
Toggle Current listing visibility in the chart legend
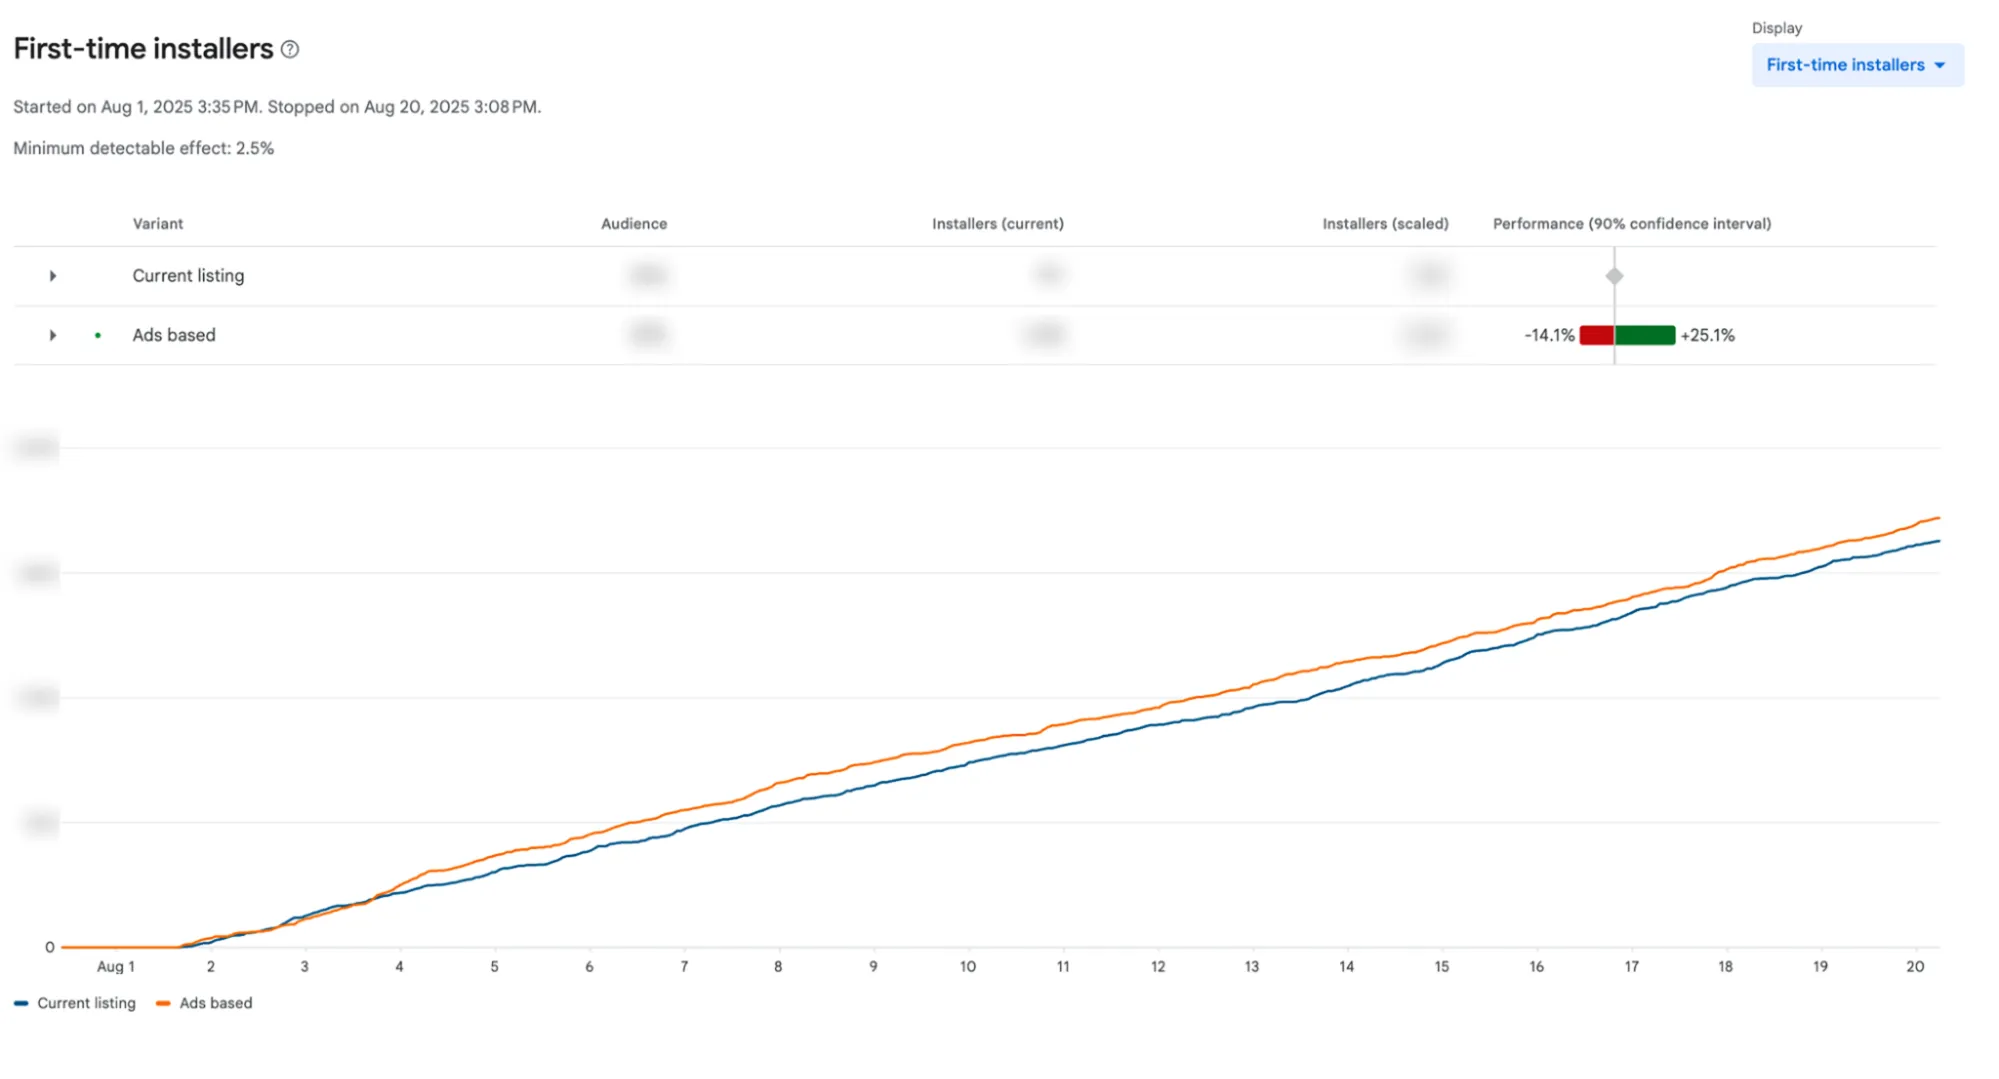(74, 1003)
